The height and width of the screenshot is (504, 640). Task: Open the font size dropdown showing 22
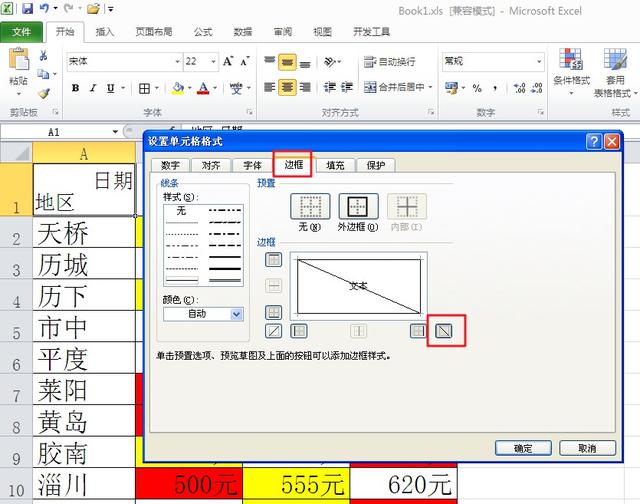(213, 62)
